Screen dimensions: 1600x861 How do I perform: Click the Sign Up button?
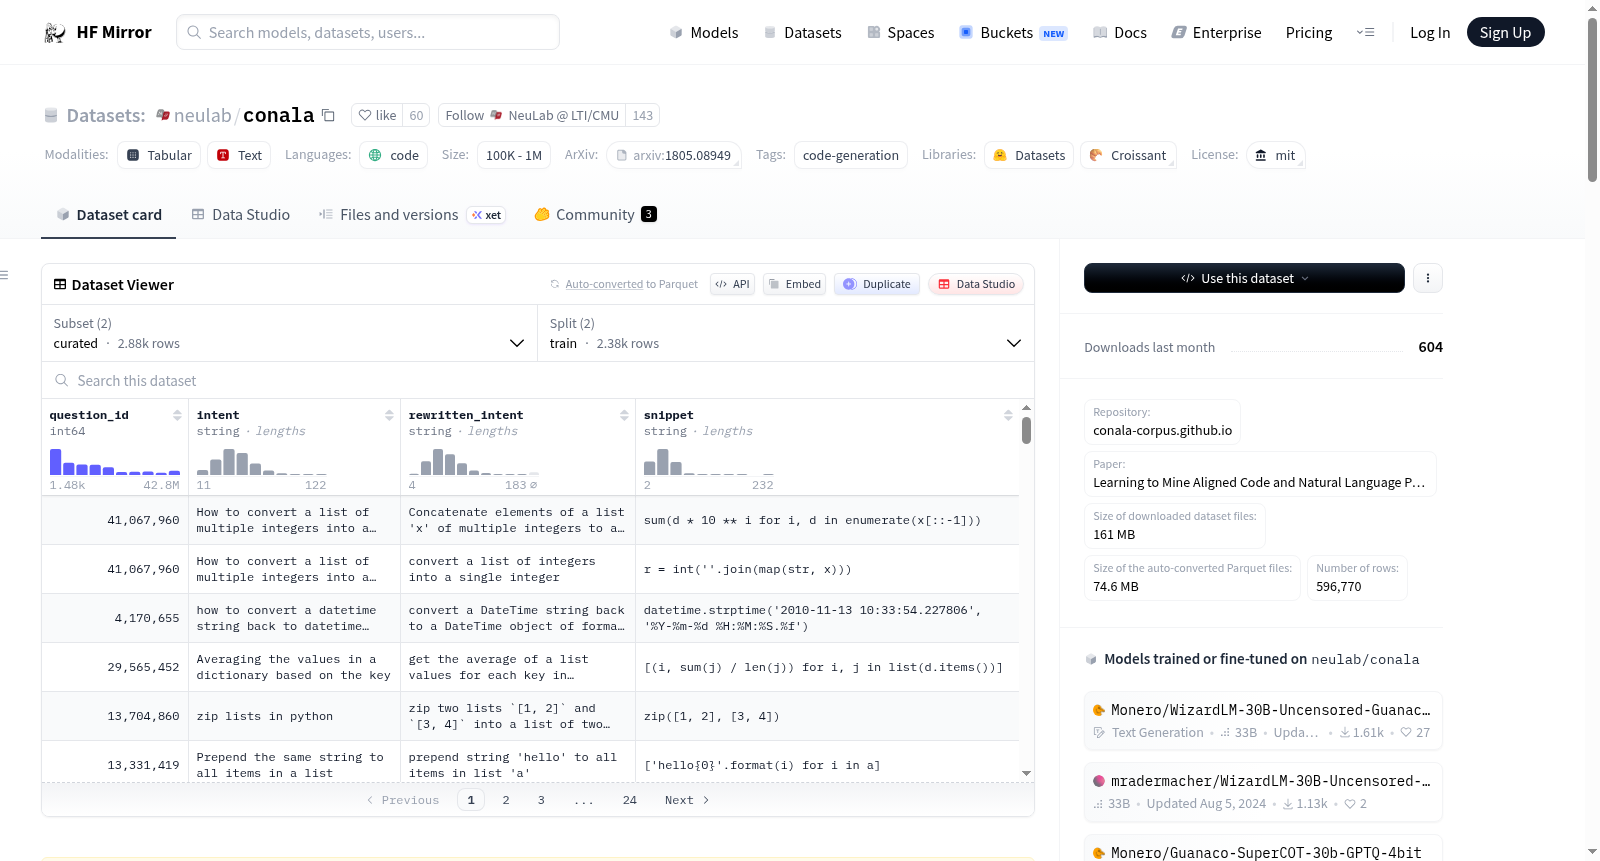(1505, 33)
